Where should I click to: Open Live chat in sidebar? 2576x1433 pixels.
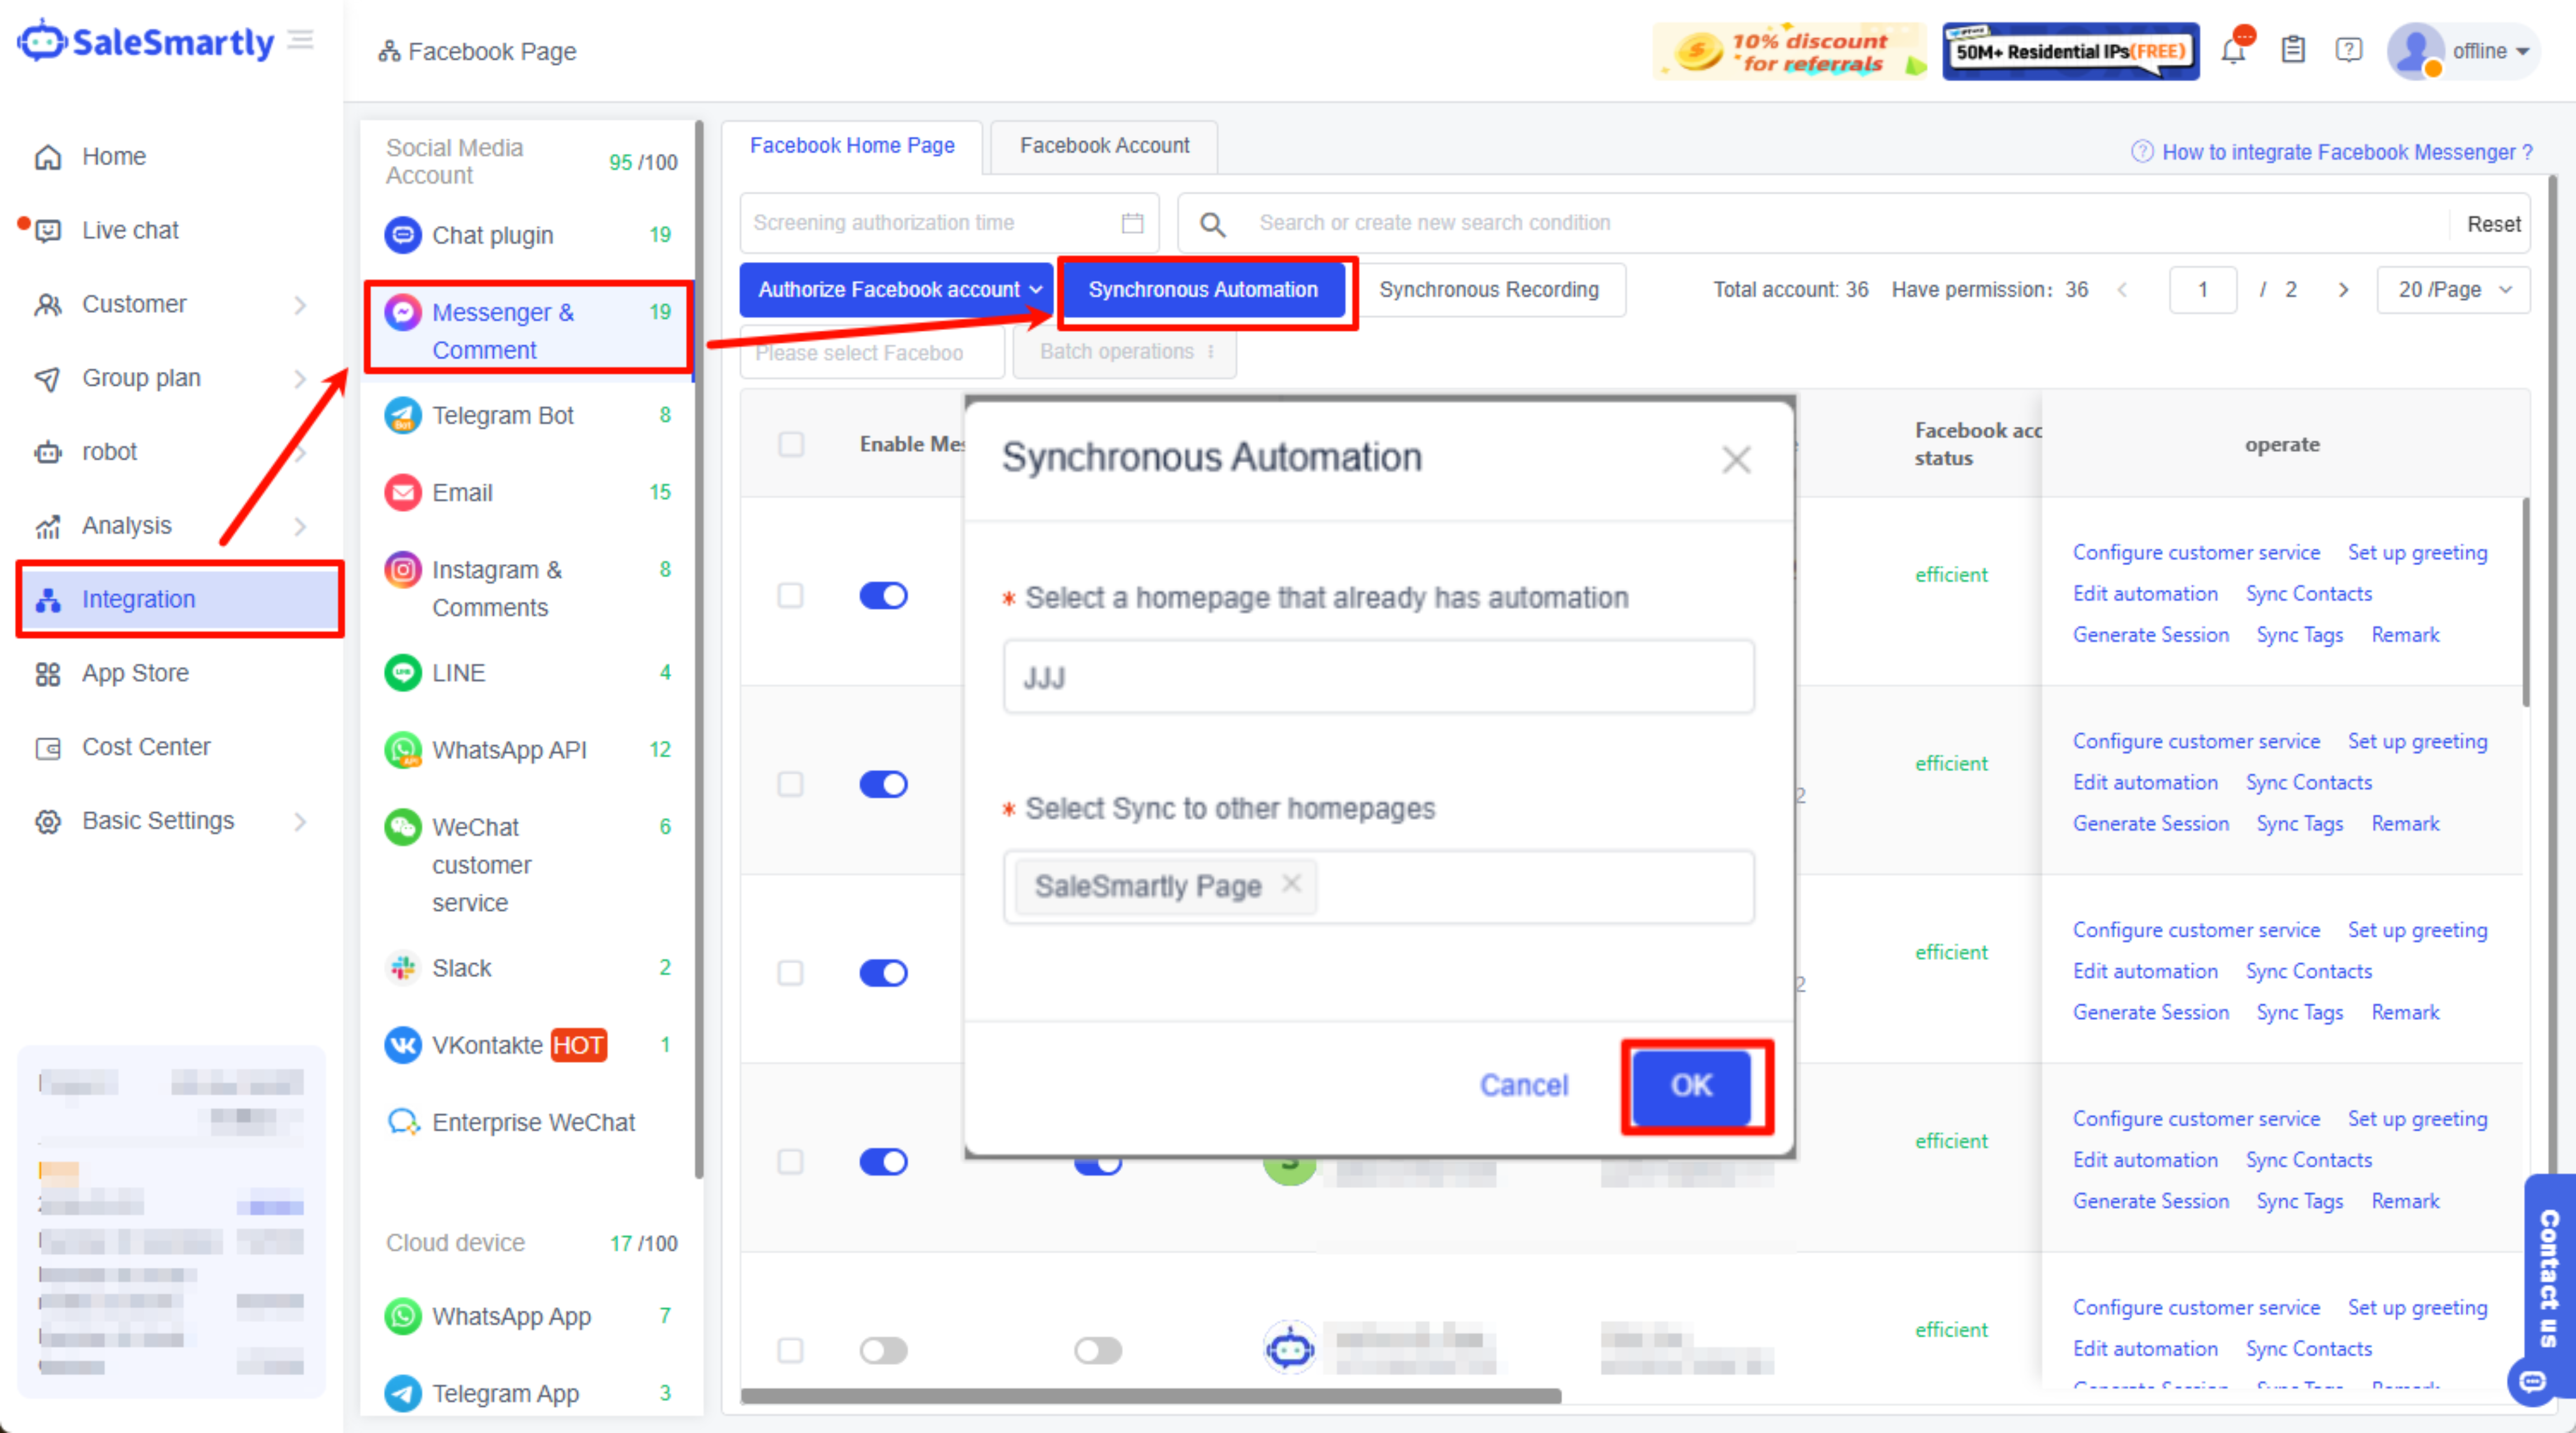[130, 230]
